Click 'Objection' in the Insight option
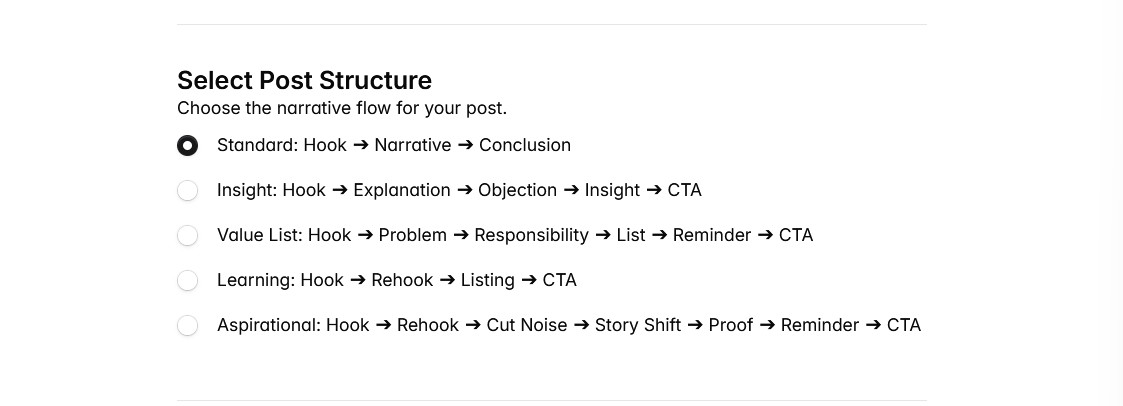1123x406 pixels. [x=517, y=190]
